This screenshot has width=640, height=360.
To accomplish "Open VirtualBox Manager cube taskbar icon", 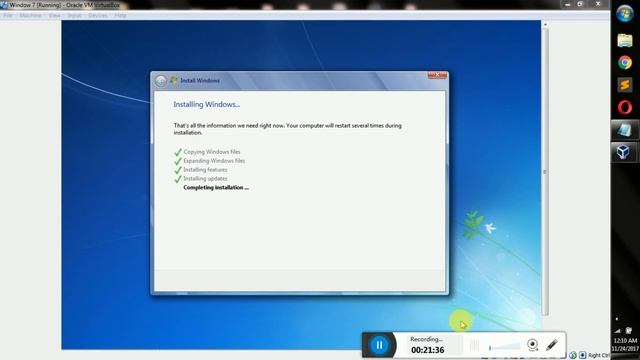I will (x=624, y=152).
